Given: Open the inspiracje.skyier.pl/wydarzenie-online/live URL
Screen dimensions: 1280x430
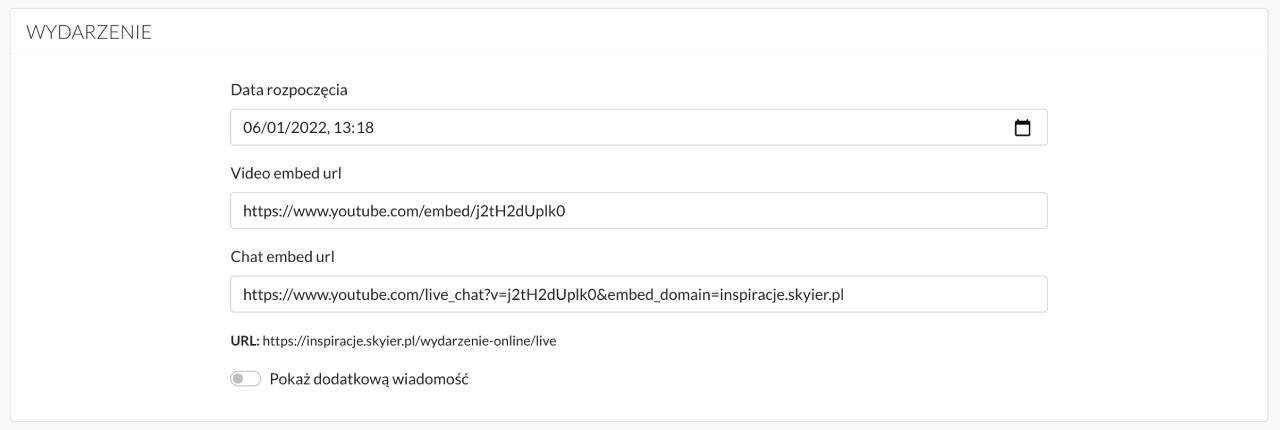Looking at the screenshot, I should 409,341.
